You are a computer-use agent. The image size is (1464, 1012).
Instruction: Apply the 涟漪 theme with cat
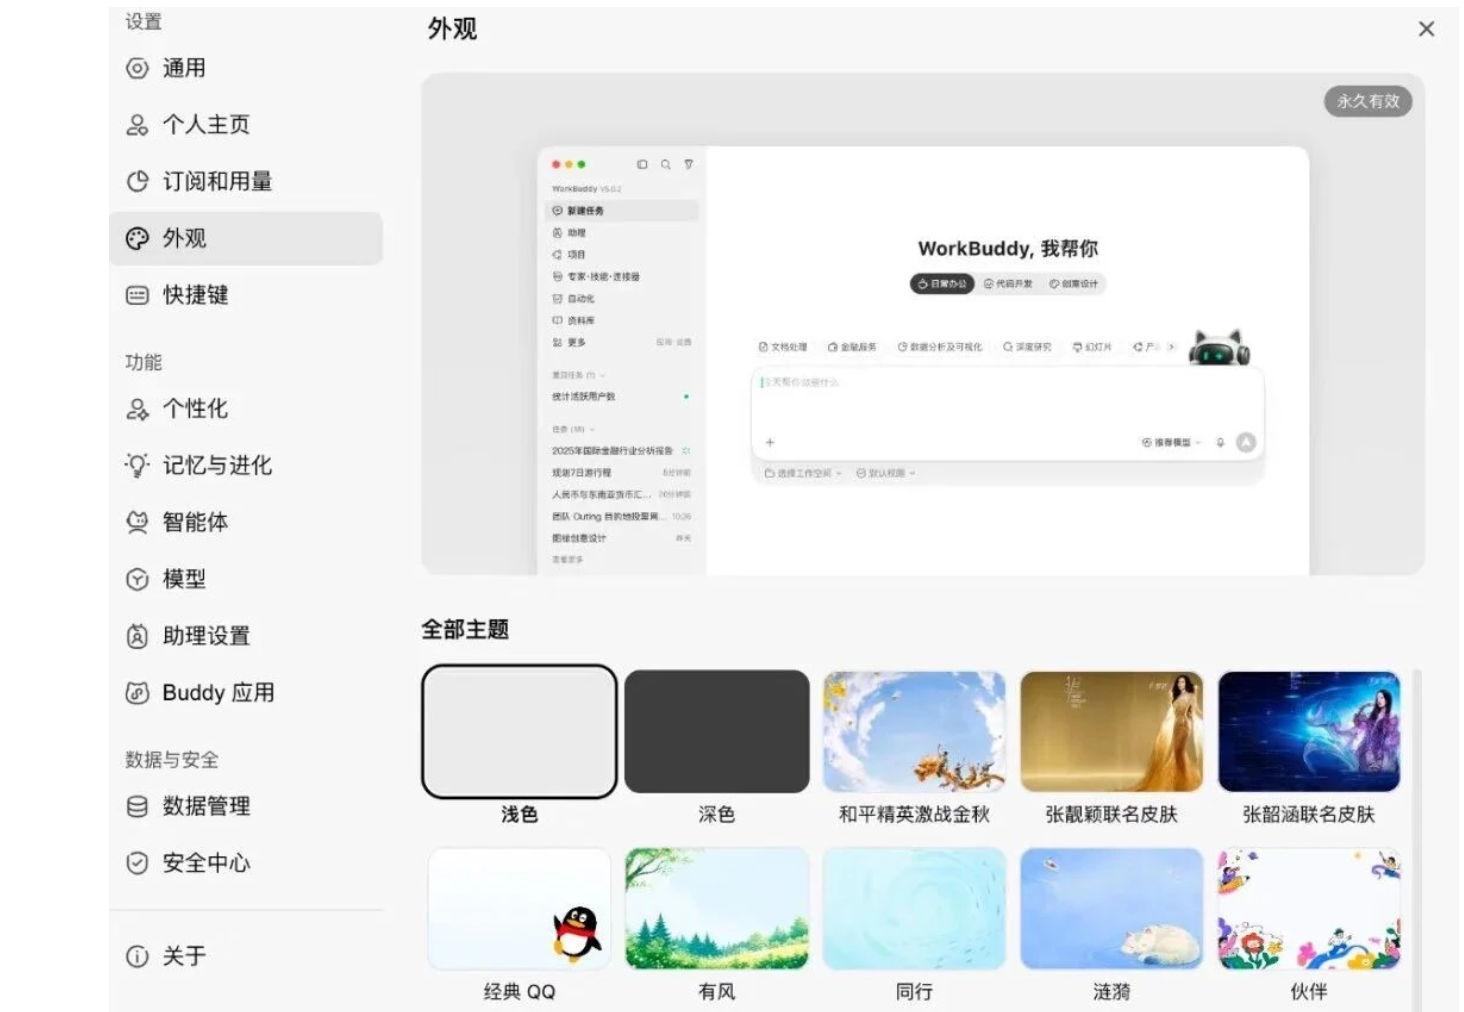[1111, 909]
